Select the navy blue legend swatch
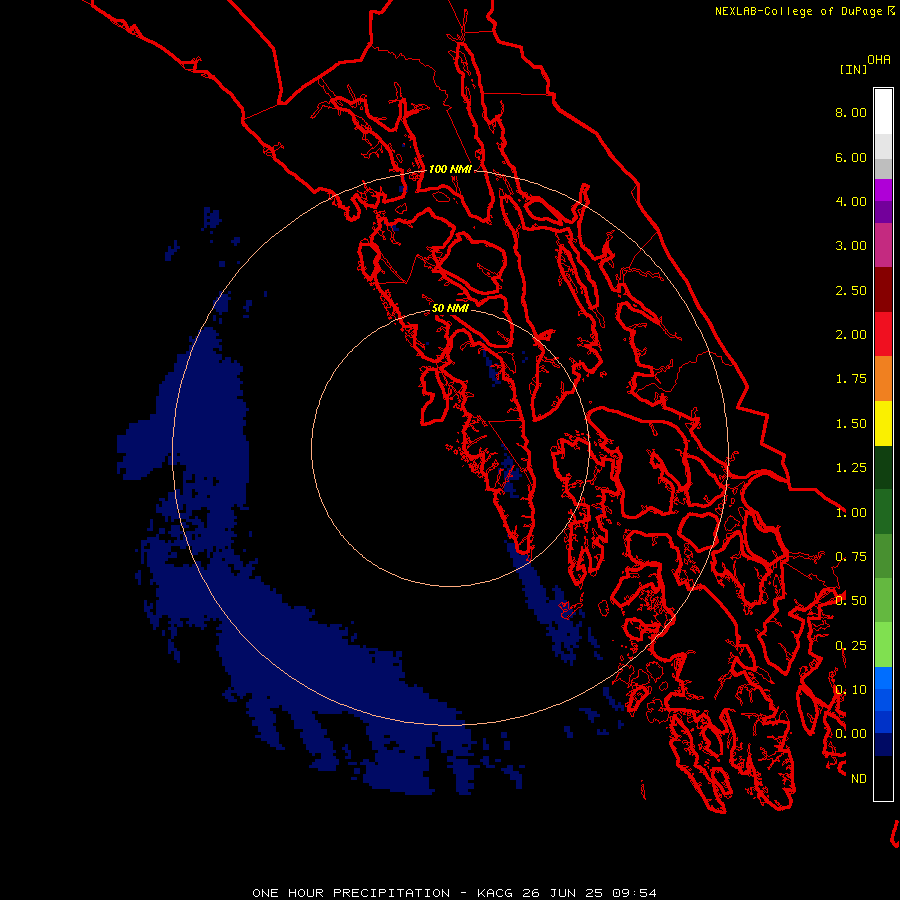 click(883, 745)
